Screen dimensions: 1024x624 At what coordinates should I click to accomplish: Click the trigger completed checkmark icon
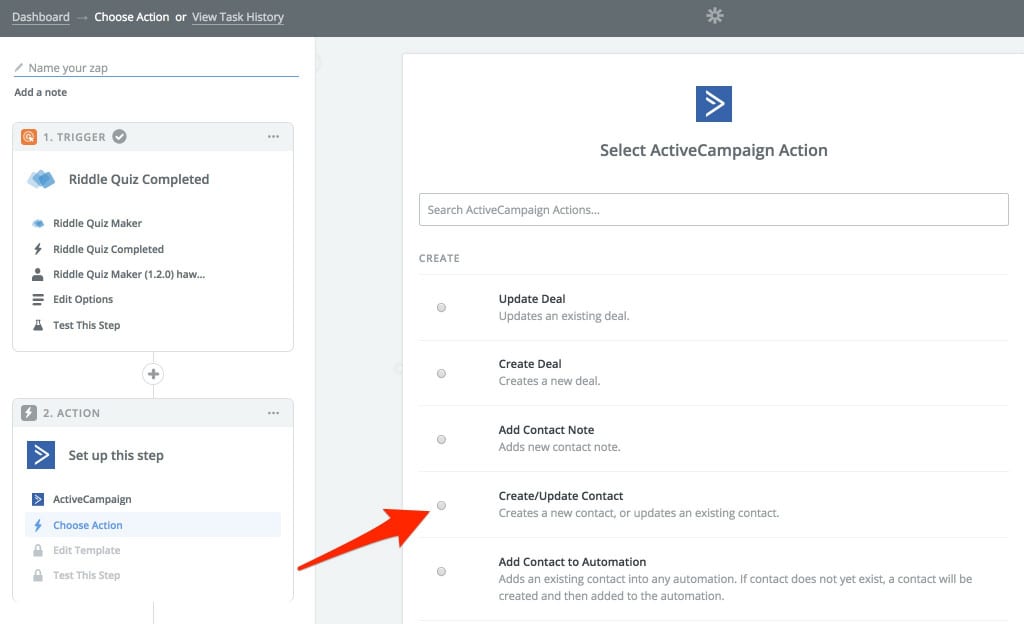point(119,136)
